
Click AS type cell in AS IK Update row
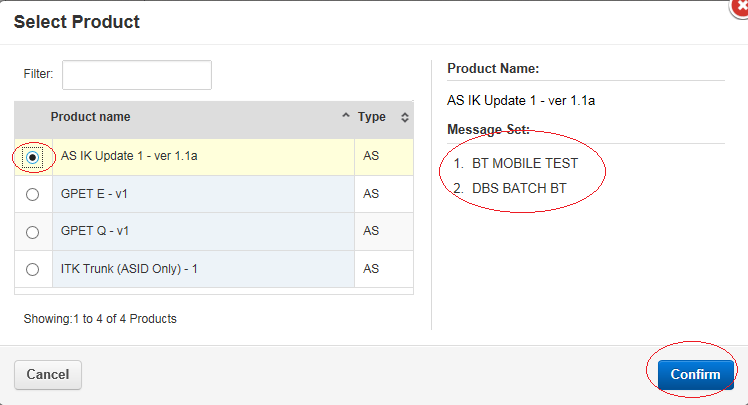[x=371, y=156]
